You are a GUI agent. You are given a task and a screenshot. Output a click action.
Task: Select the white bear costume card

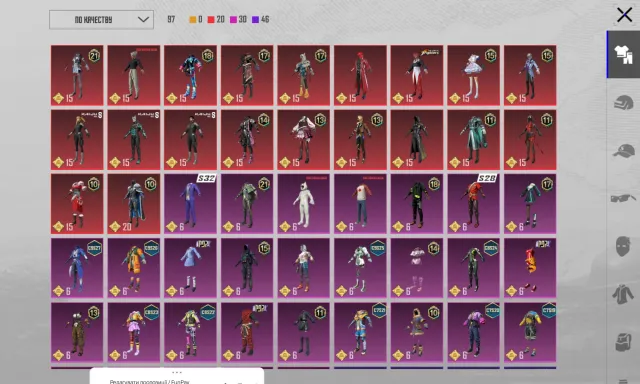304,204
